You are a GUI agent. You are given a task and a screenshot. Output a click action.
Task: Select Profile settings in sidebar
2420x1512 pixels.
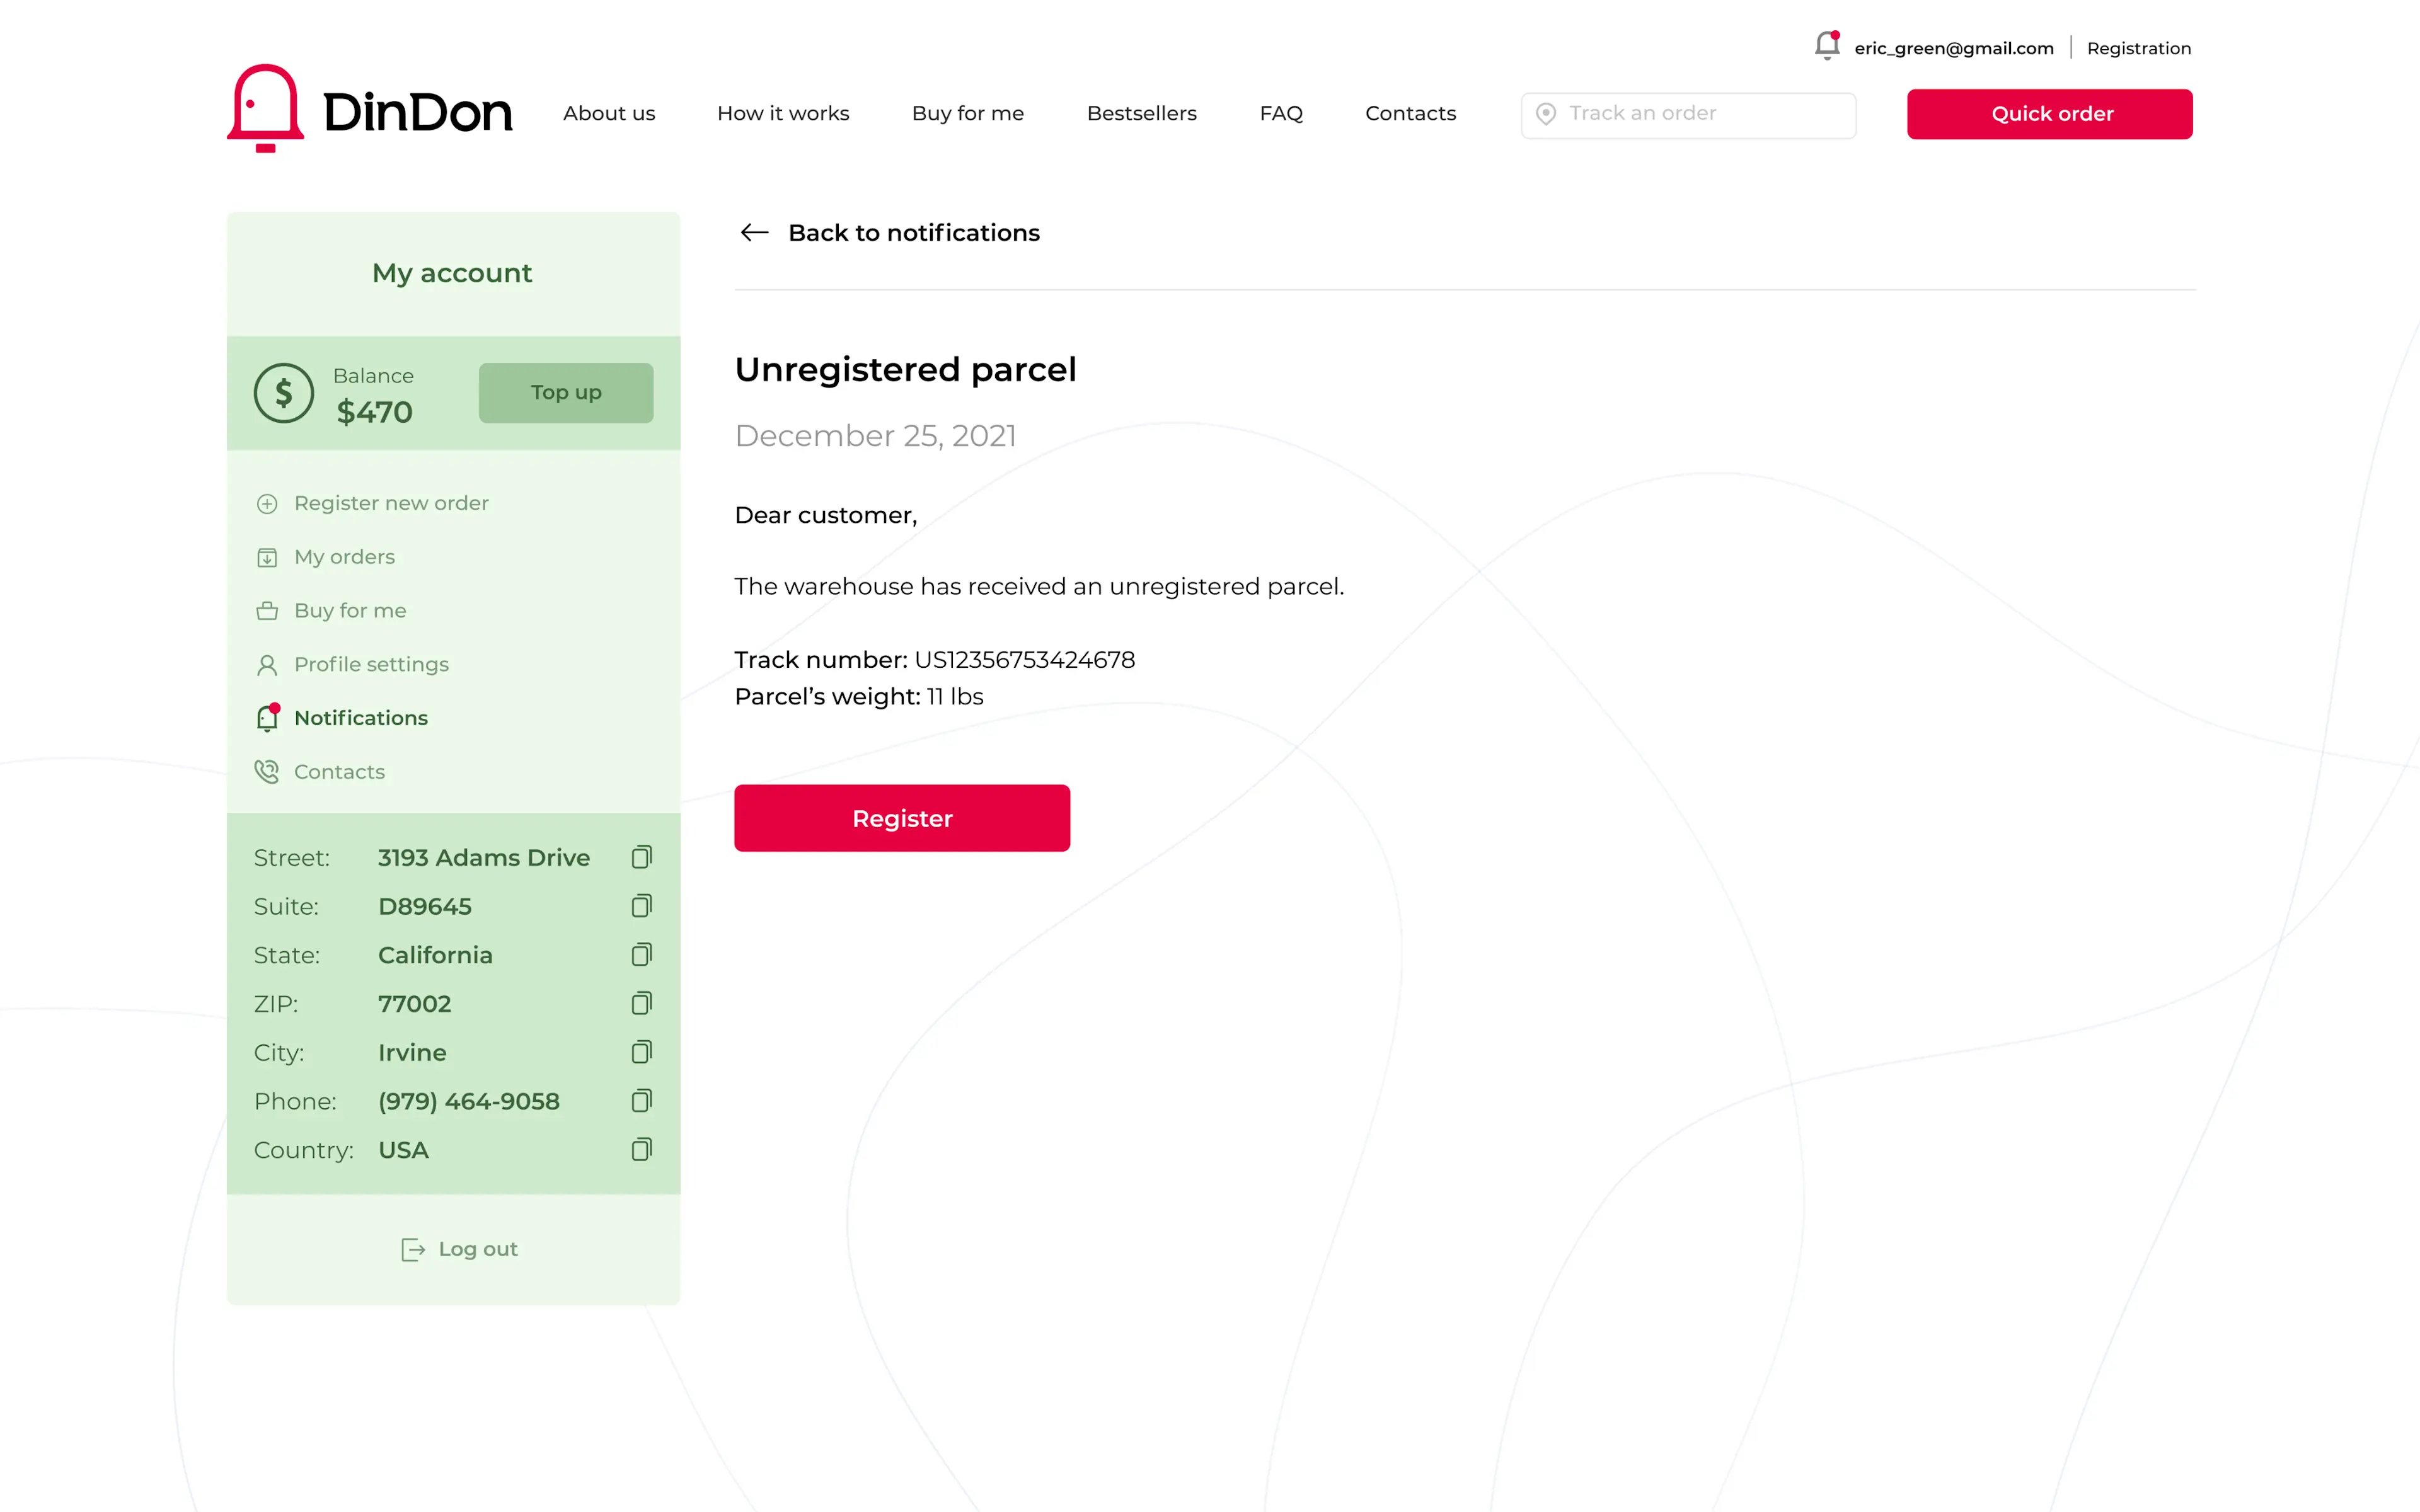click(371, 664)
